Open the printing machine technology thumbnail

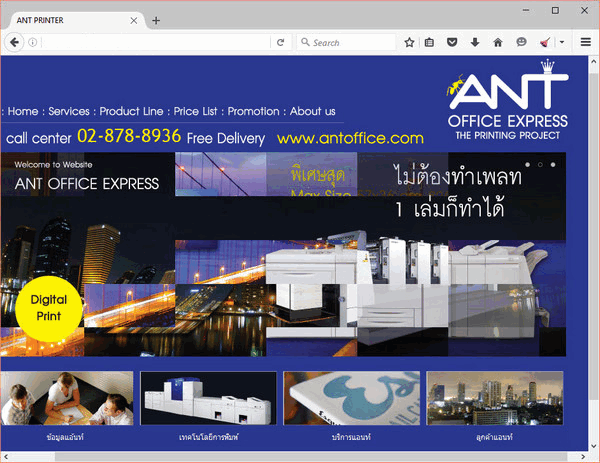(208, 400)
